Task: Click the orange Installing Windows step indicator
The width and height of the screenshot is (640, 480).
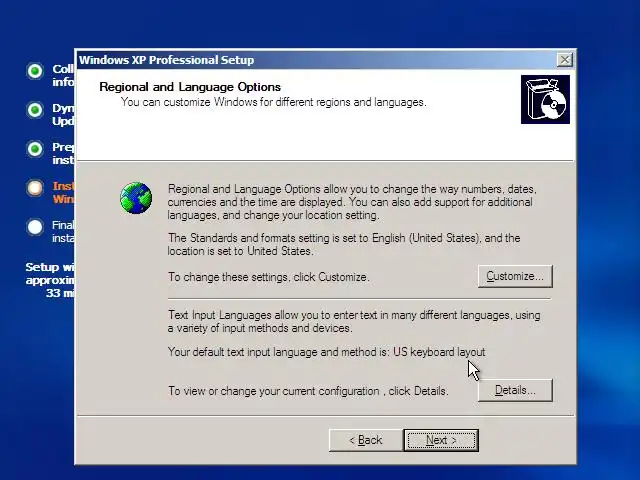Action: 35,188
